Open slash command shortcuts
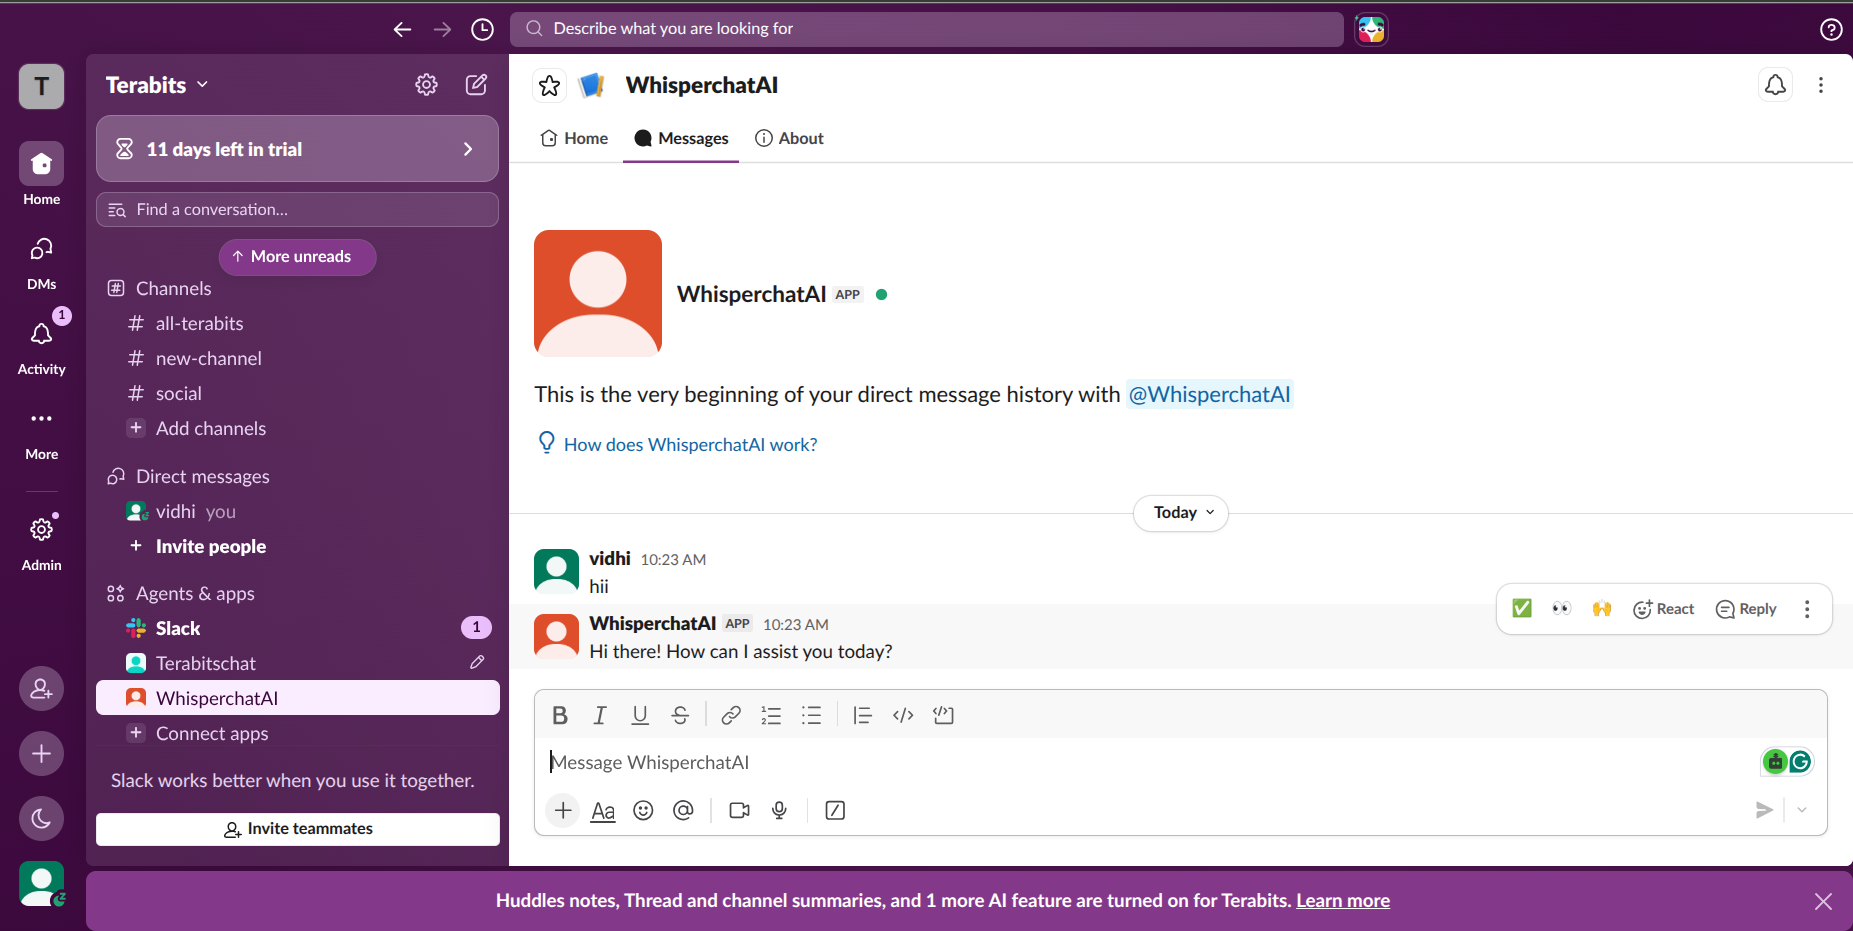 835,810
